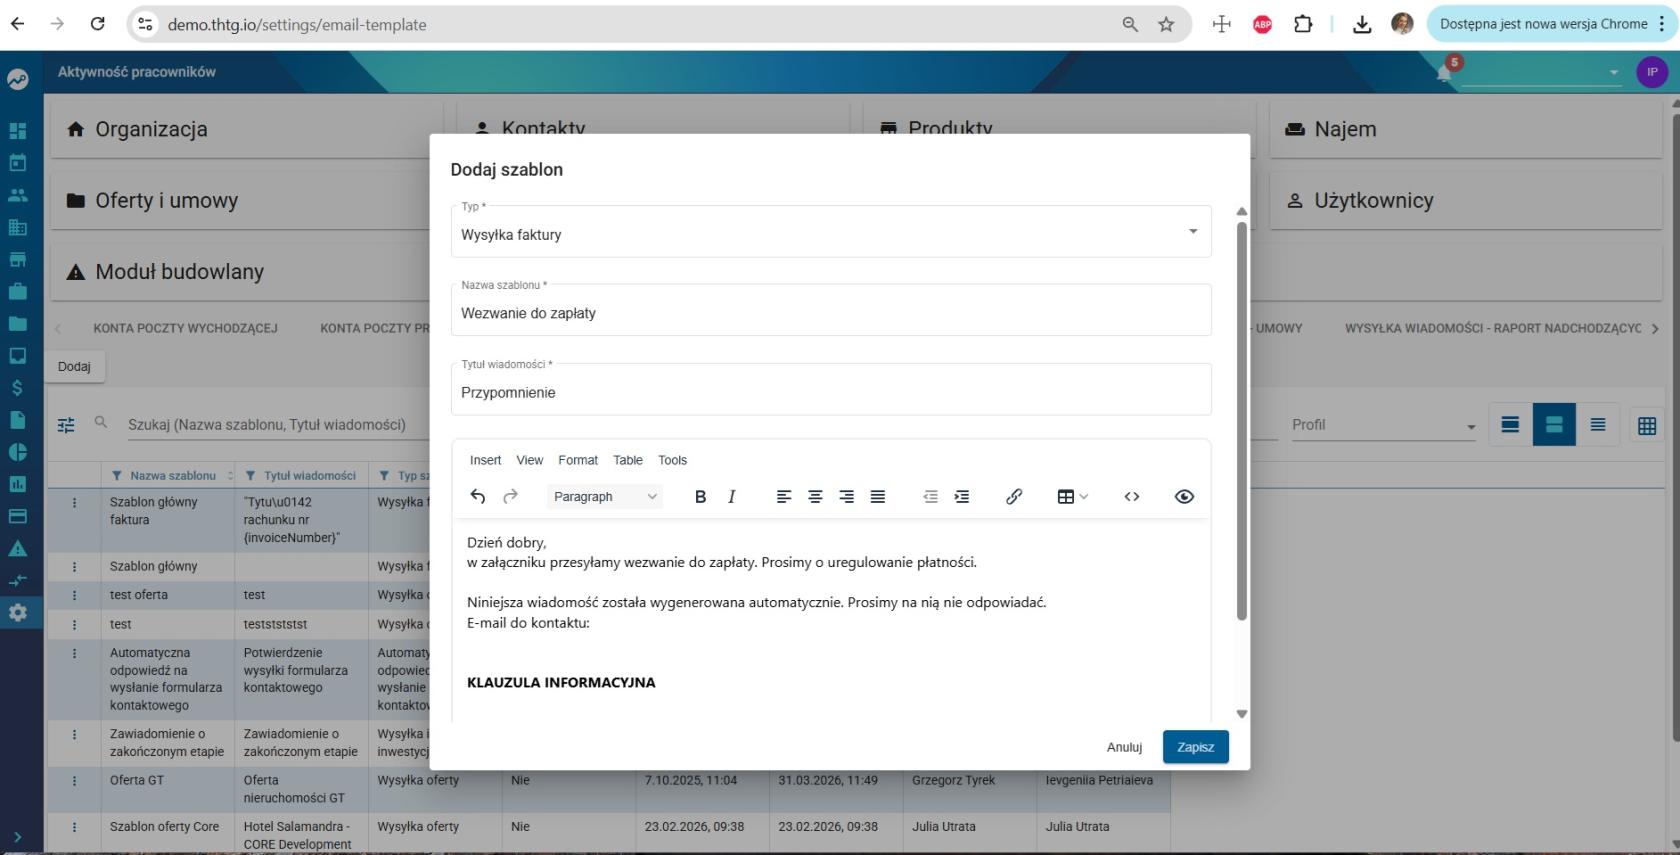Insert a hyperlink with link icon
Image resolution: width=1680 pixels, height=855 pixels.
[x=1014, y=497]
